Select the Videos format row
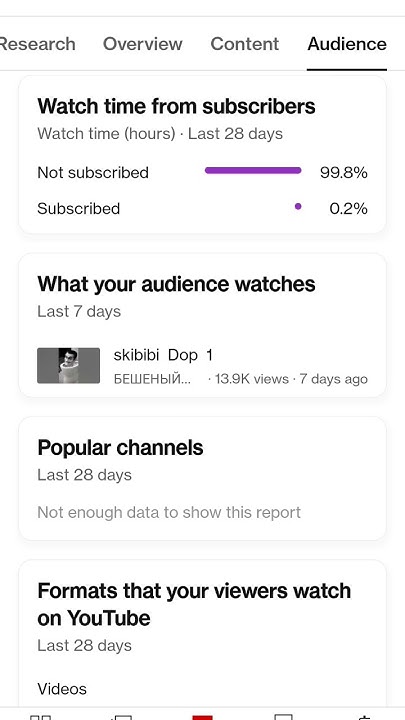The height and width of the screenshot is (720, 405). pos(62,689)
